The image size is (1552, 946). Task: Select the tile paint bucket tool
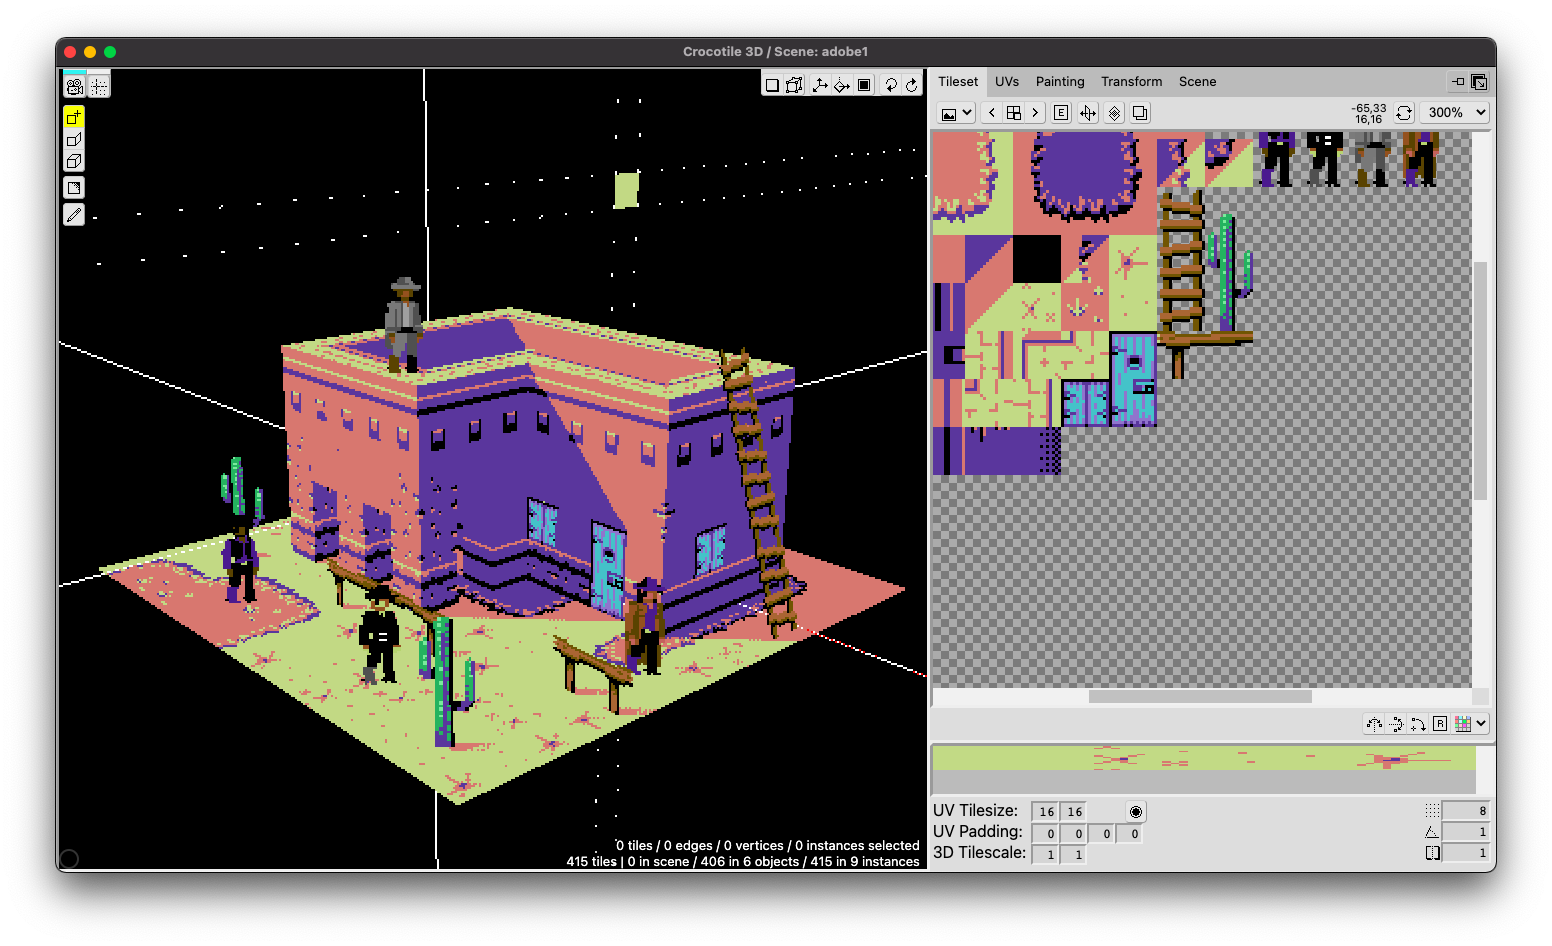74,188
